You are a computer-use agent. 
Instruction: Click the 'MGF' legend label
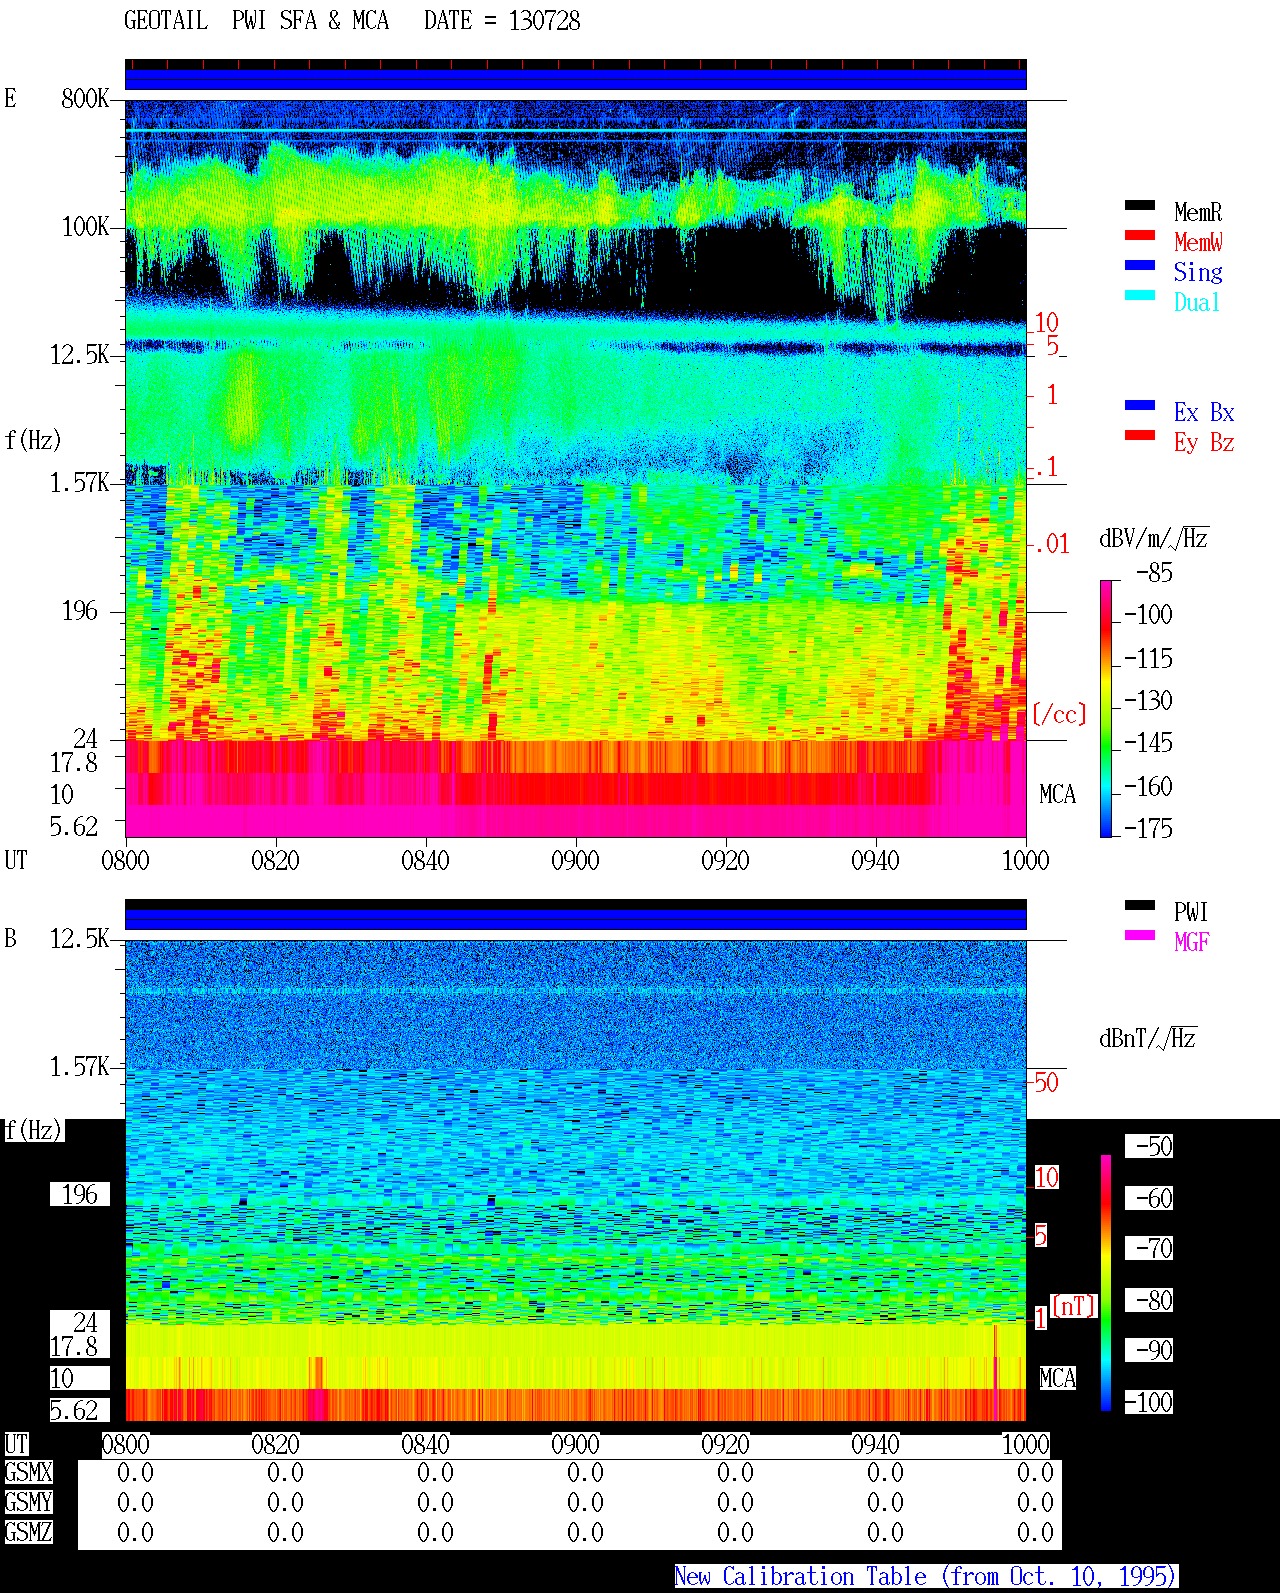(x=1191, y=942)
